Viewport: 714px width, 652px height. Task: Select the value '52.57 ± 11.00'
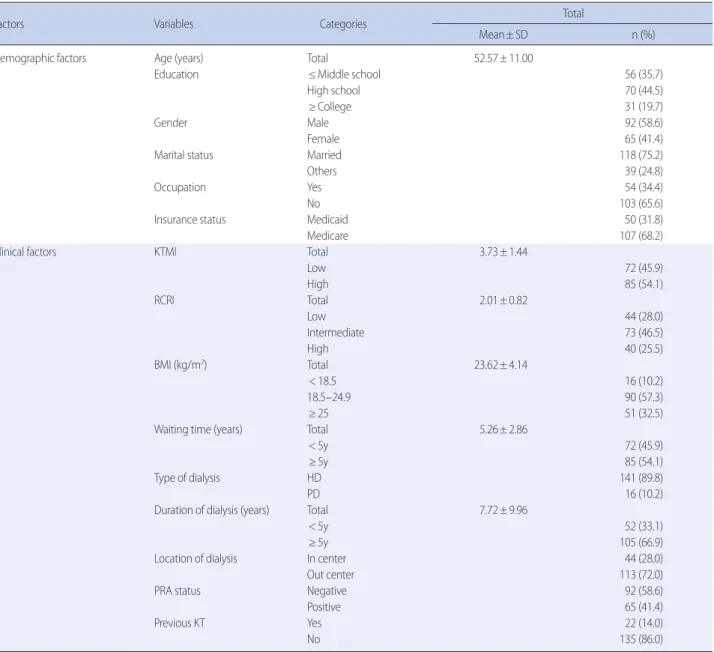click(x=503, y=58)
